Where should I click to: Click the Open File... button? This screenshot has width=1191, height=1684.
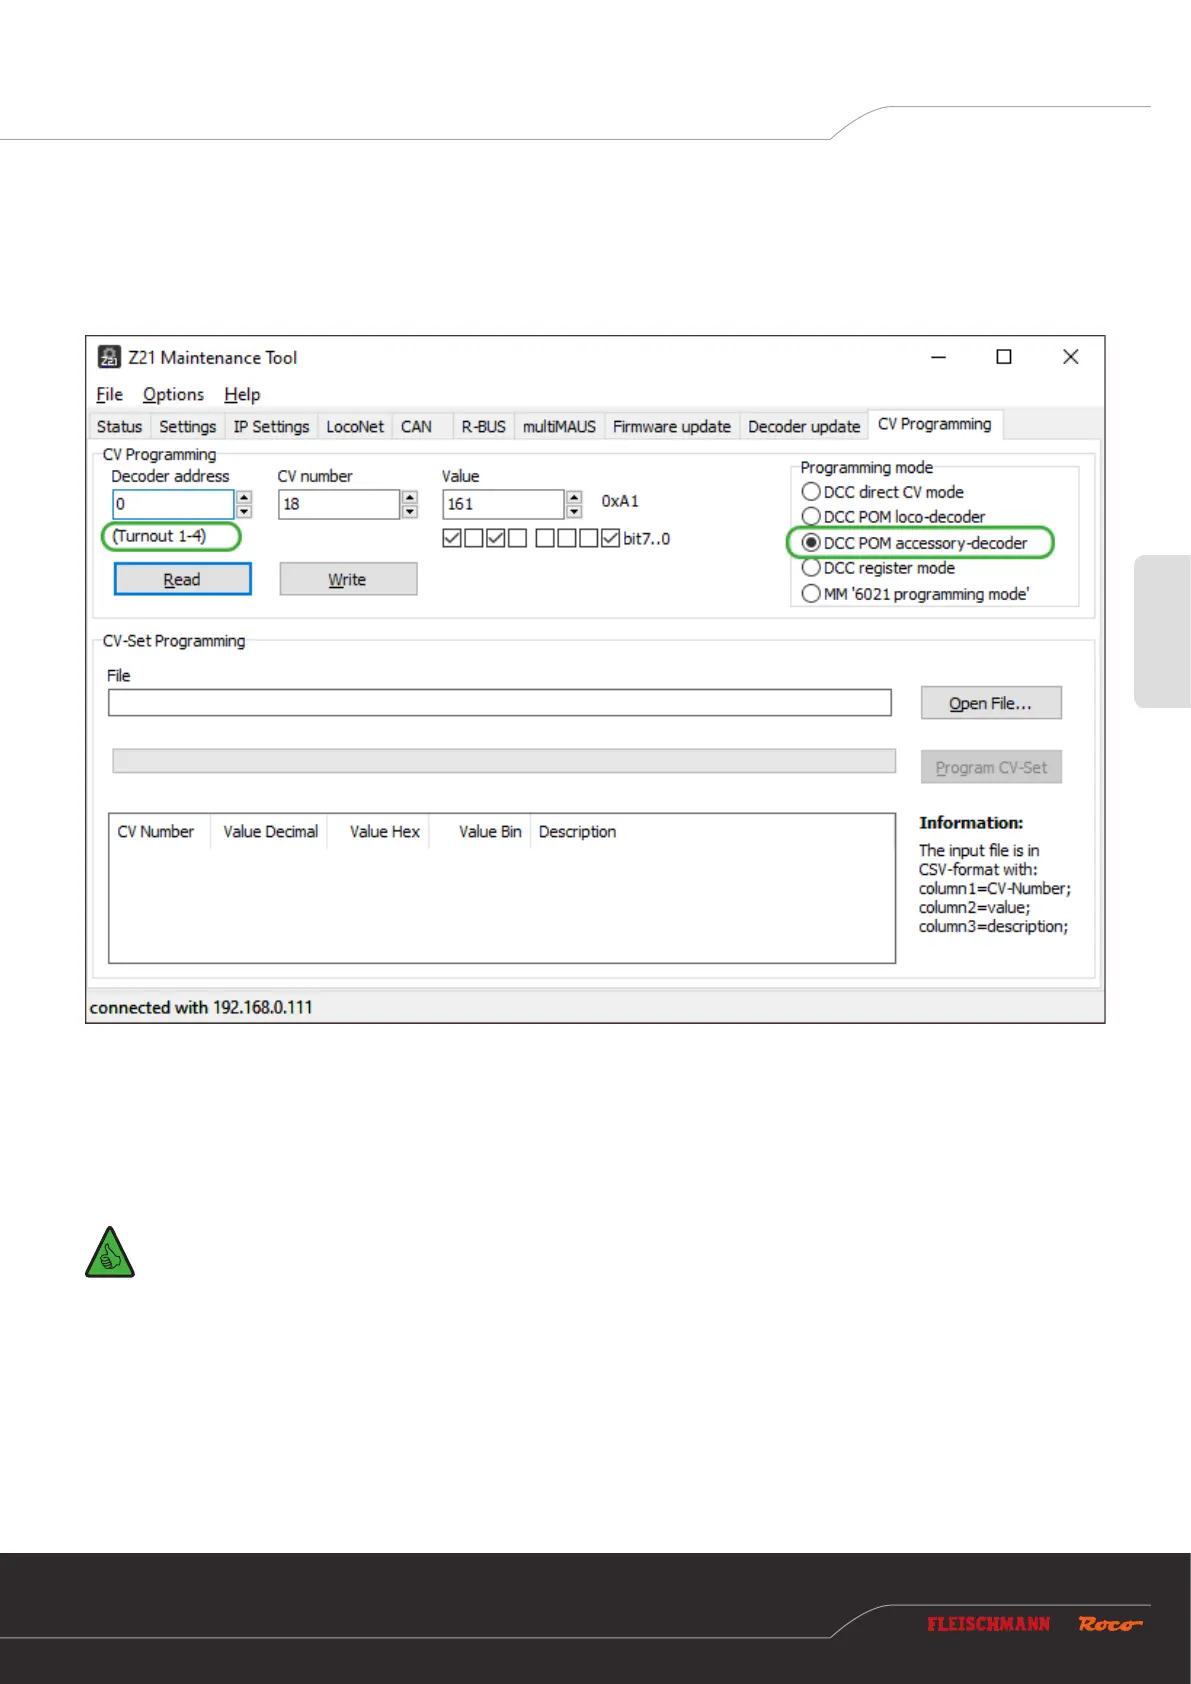pos(991,703)
